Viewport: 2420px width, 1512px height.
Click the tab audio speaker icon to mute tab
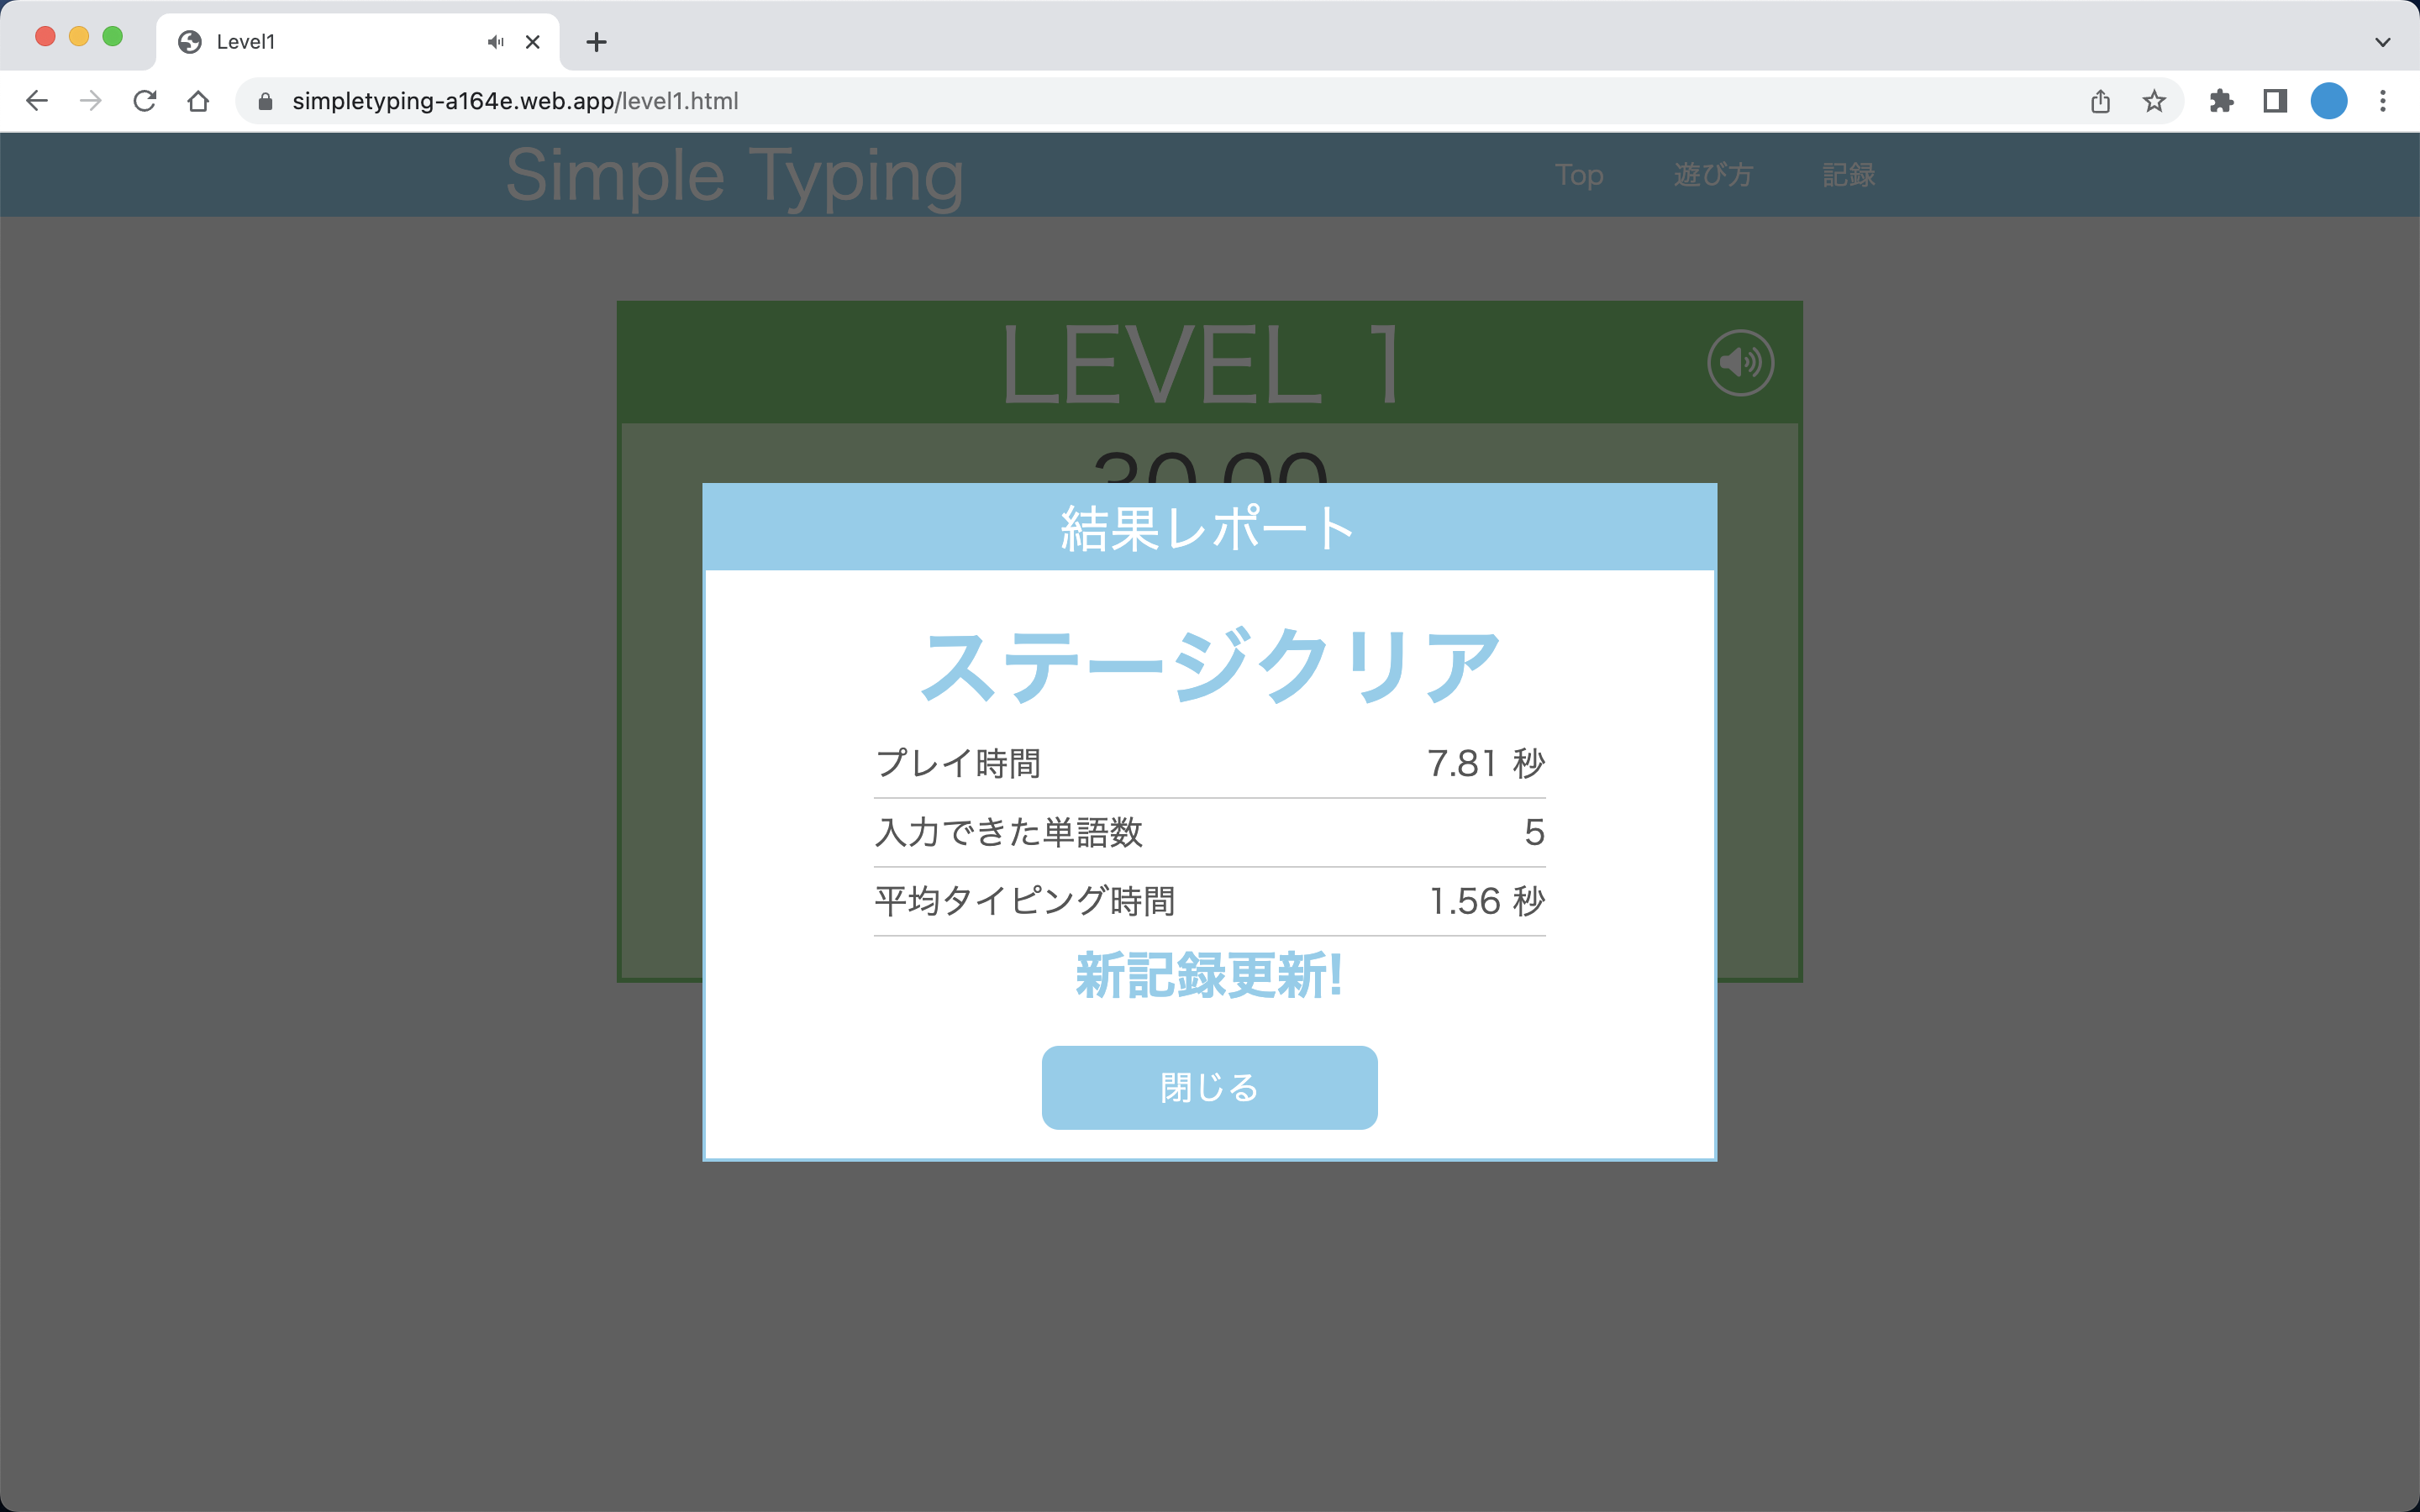coord(494,42)
